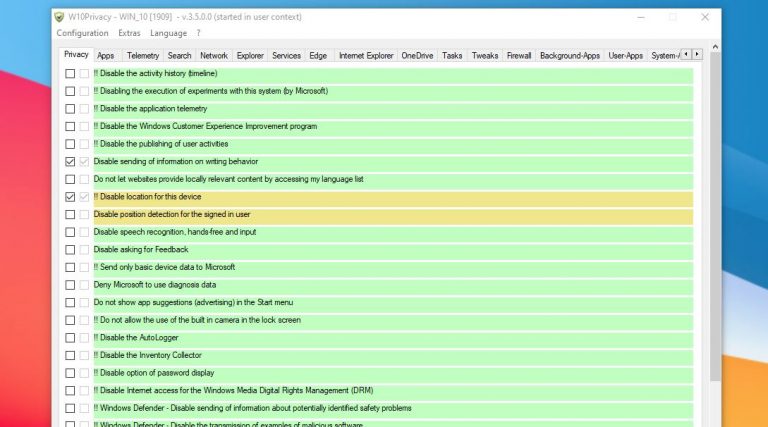Check 'Disable Internet access for Windows Media DRM'
Screen dimensions: 768x427
click(70, 391)
